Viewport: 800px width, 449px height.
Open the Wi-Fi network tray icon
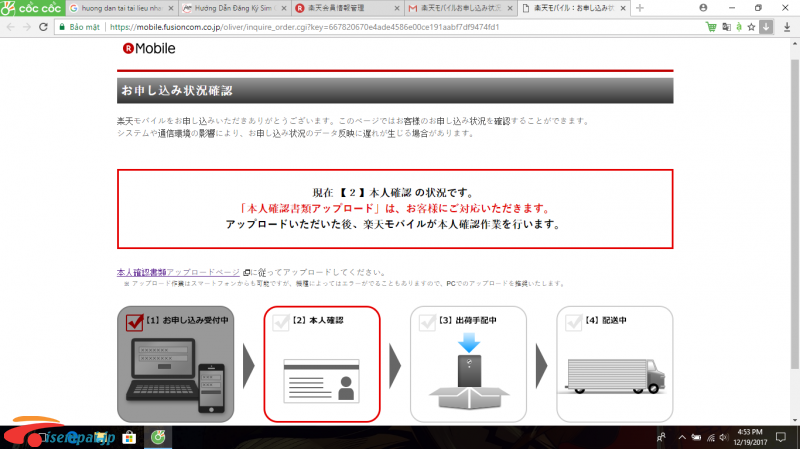(711, 437)
